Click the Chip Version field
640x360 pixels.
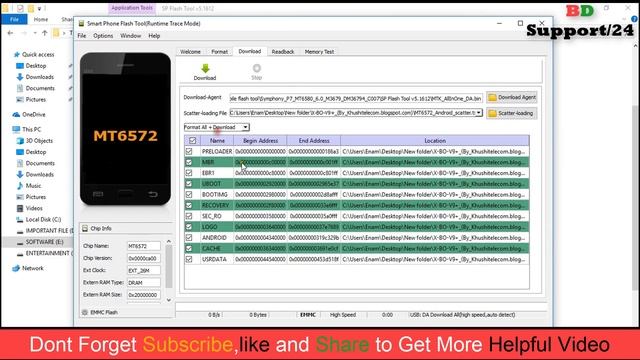144,258
